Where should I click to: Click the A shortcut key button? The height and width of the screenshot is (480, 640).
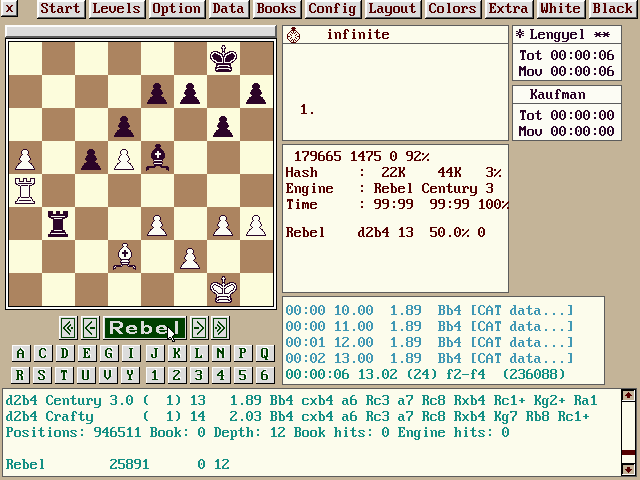[20, 353]
